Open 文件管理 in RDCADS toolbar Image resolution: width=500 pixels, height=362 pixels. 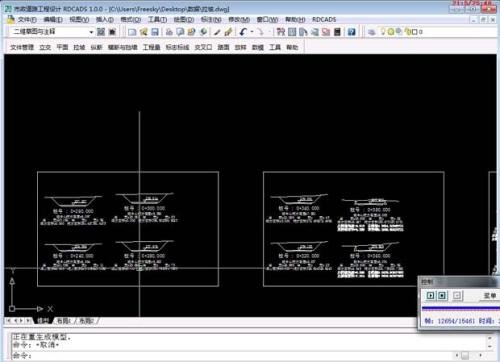tap(22, 47)
